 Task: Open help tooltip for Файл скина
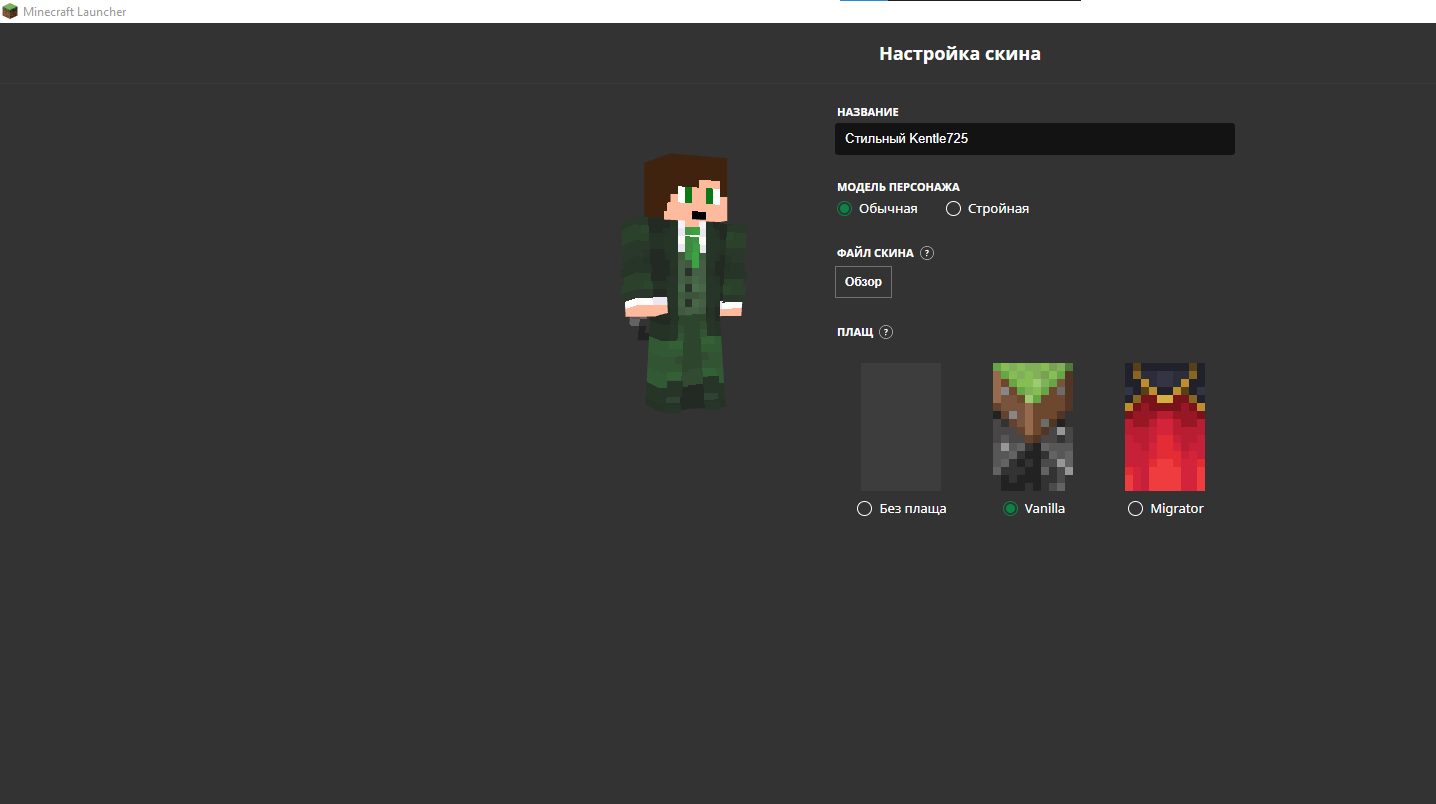[927, 253]
